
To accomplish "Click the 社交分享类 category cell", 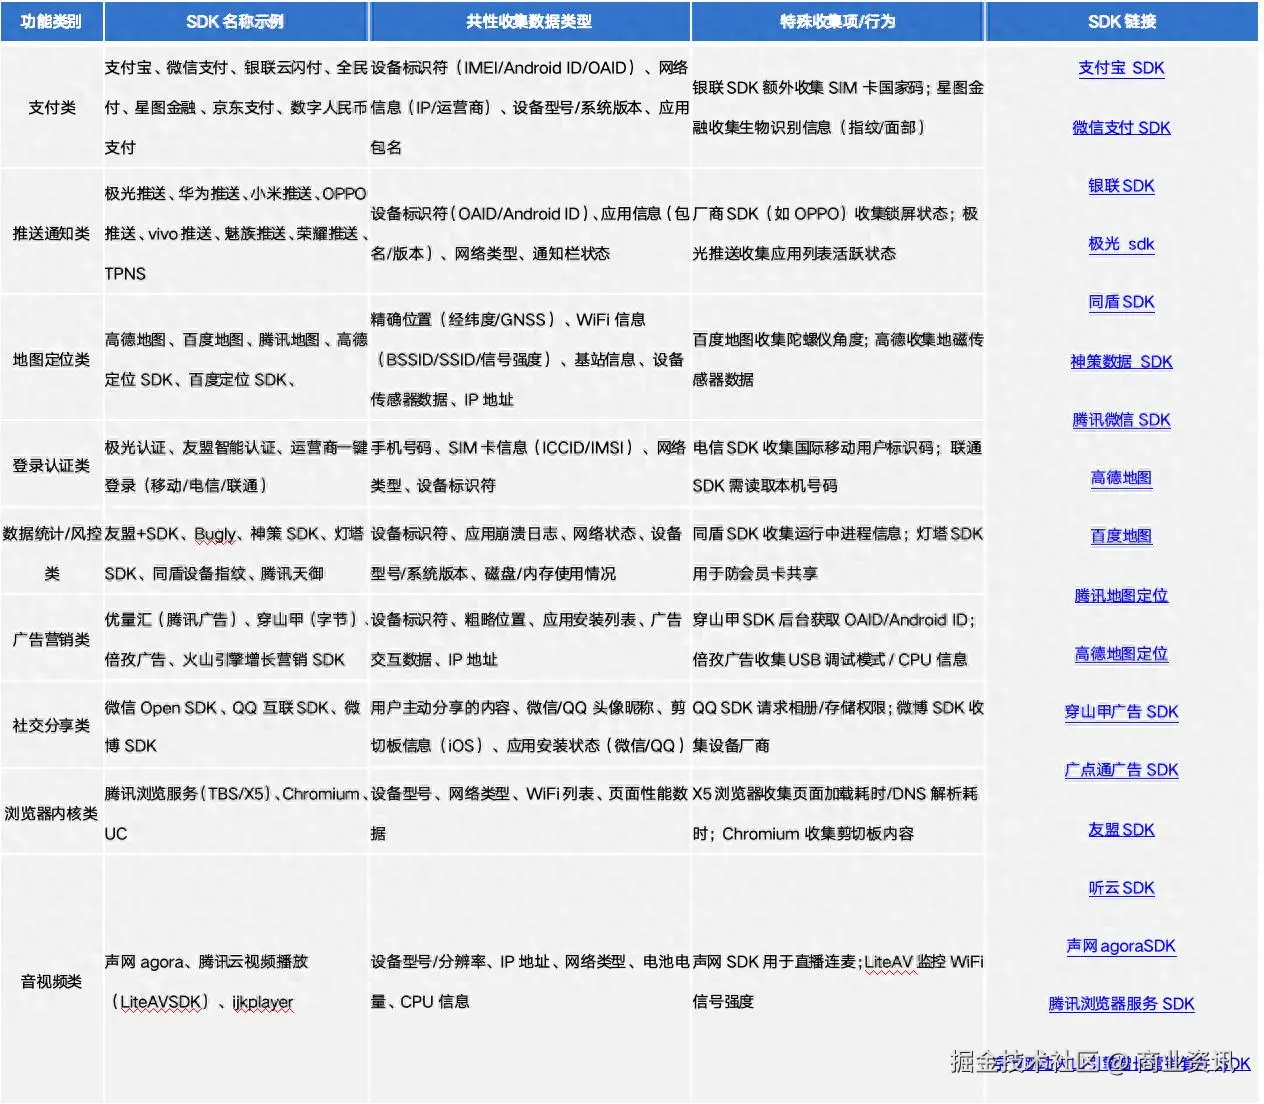I will coord(51,725).
